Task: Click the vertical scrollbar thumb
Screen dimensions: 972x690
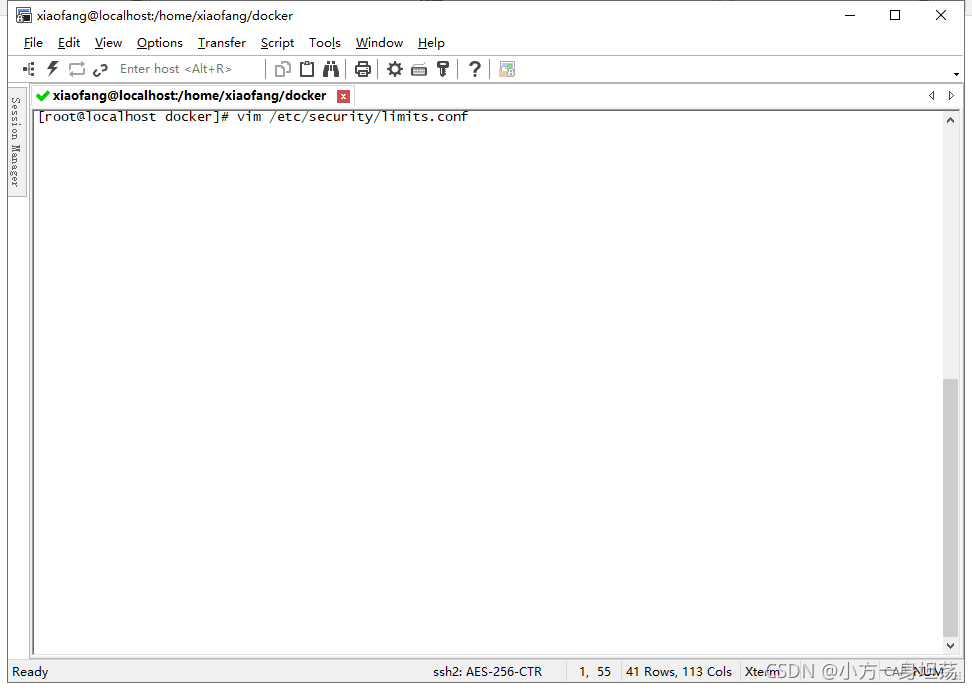Action: click(x=950, y=507)
